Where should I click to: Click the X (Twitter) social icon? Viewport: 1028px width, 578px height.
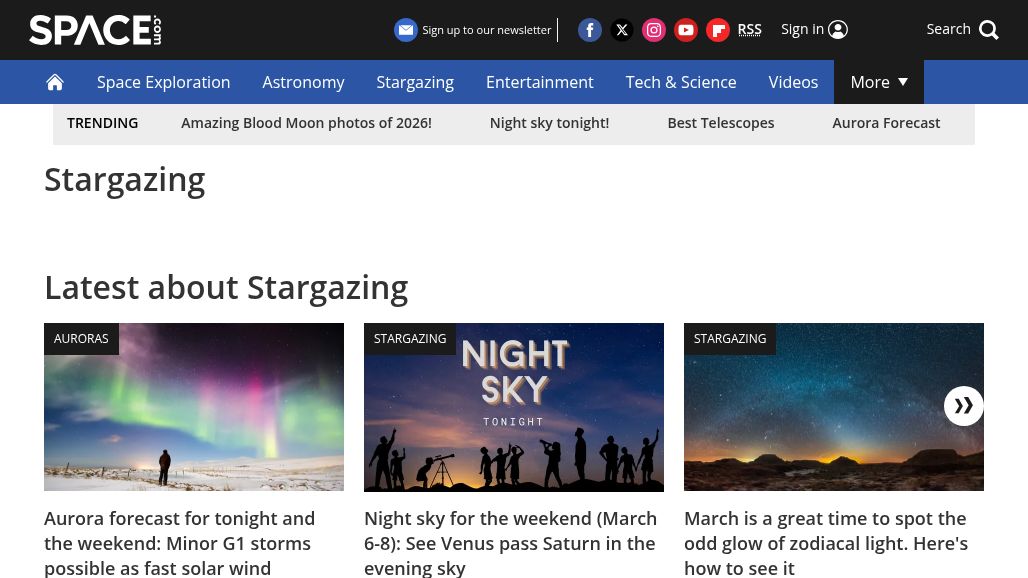pos(622,30)
